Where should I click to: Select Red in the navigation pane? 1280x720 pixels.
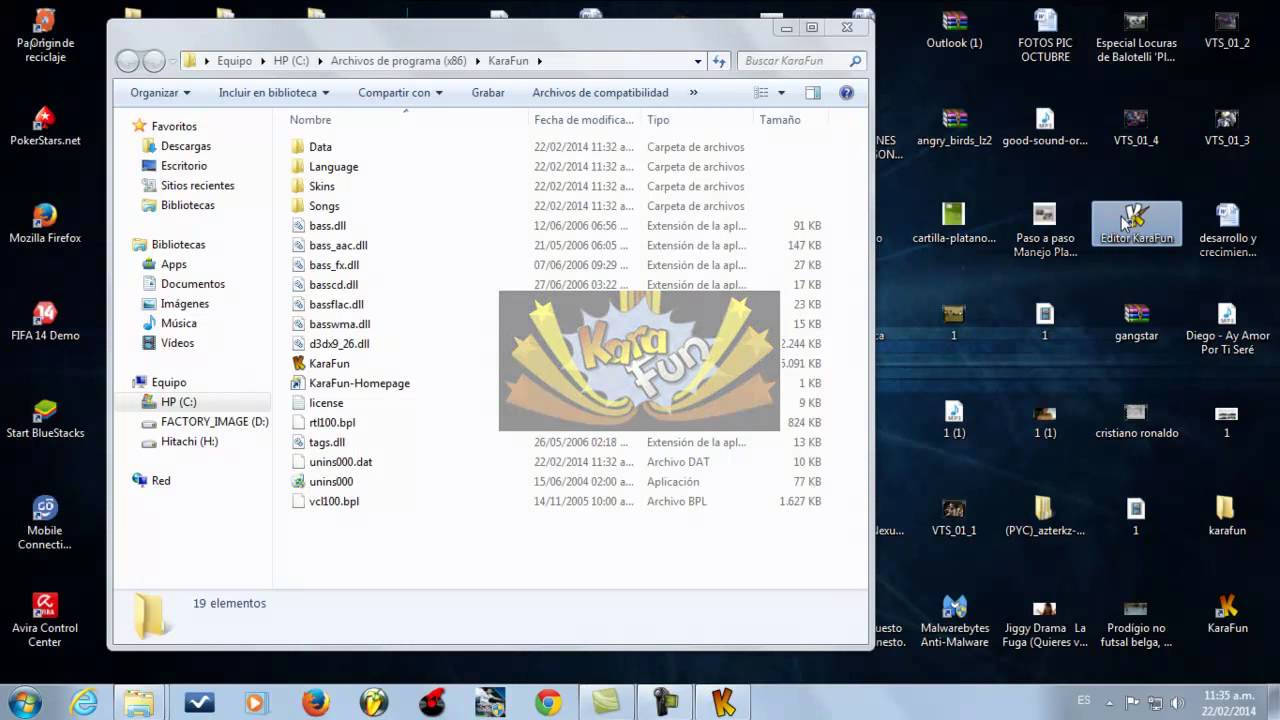pos(160,481)
